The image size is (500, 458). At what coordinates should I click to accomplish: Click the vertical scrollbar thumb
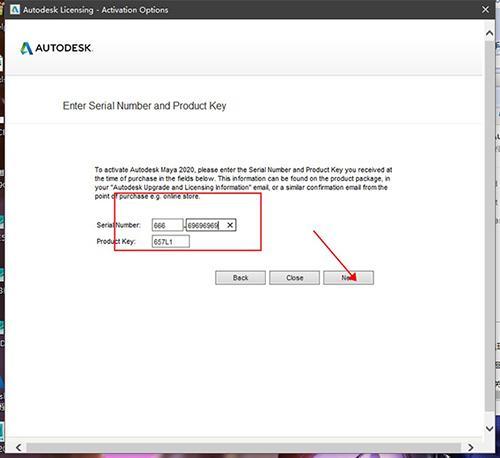[489, 227]
